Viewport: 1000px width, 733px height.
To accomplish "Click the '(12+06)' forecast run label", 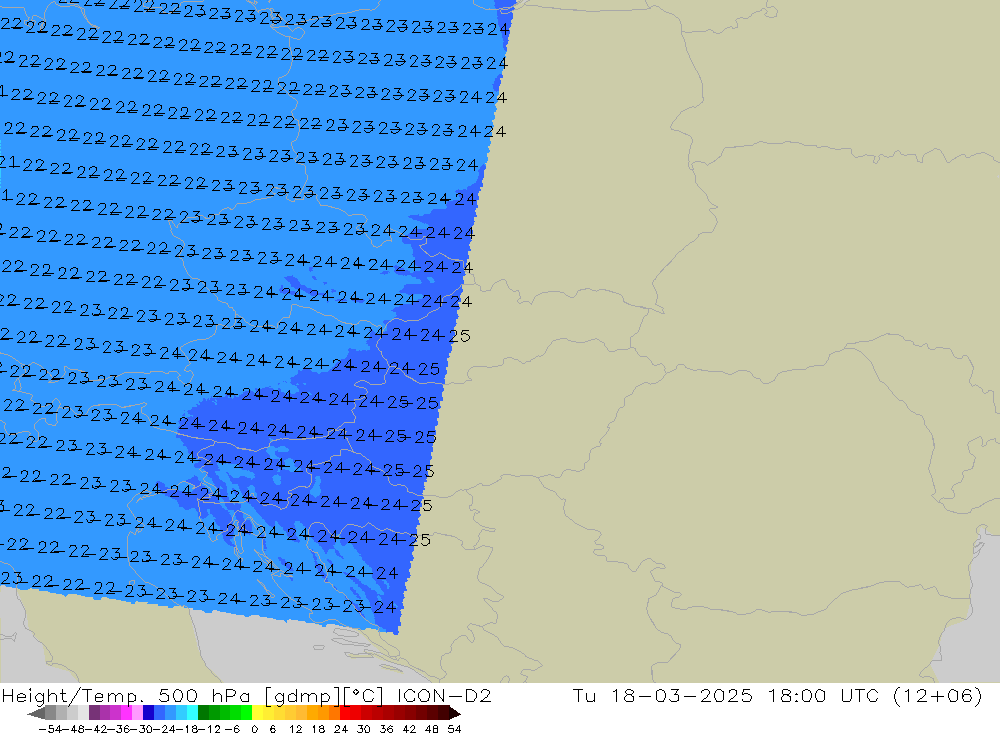I will click(x=938, y=695).
